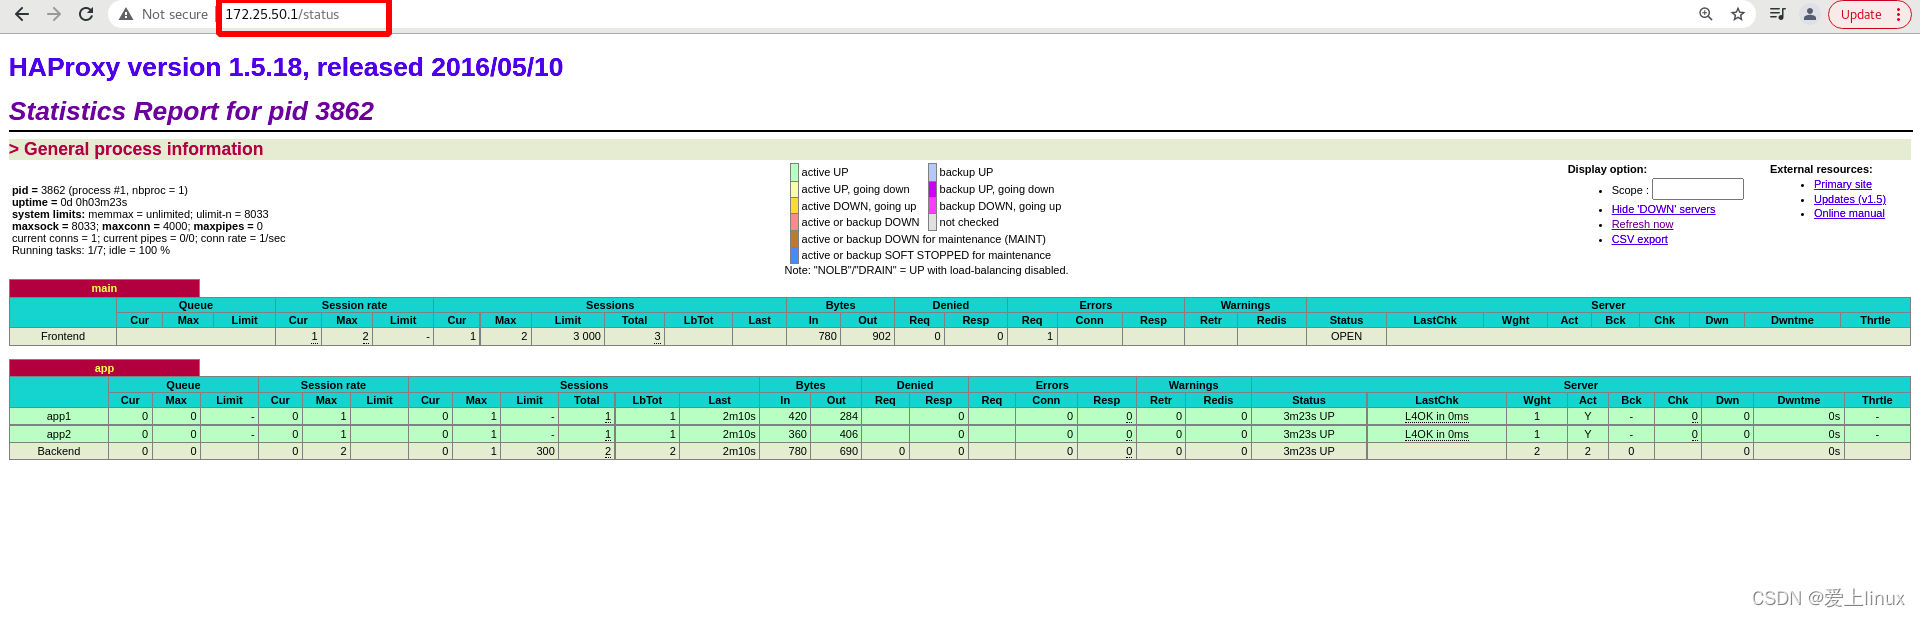Click Statistics Report for pid 3862 heading
Screen dimensions: 1920x617
tap(191, 111)
